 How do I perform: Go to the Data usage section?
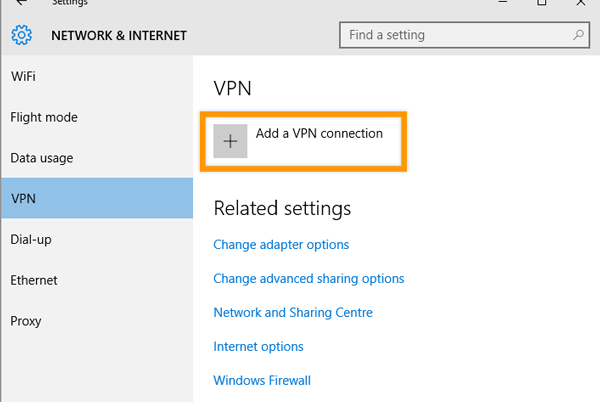[x=42, y=158]
